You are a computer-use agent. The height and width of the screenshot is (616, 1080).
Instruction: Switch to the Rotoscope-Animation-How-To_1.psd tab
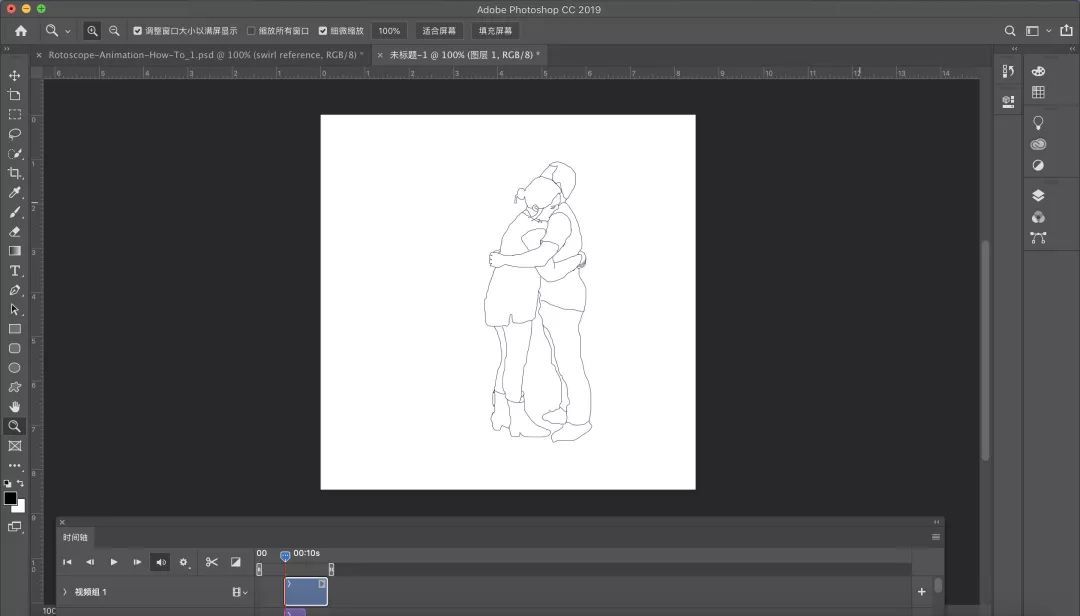(200, 55)
